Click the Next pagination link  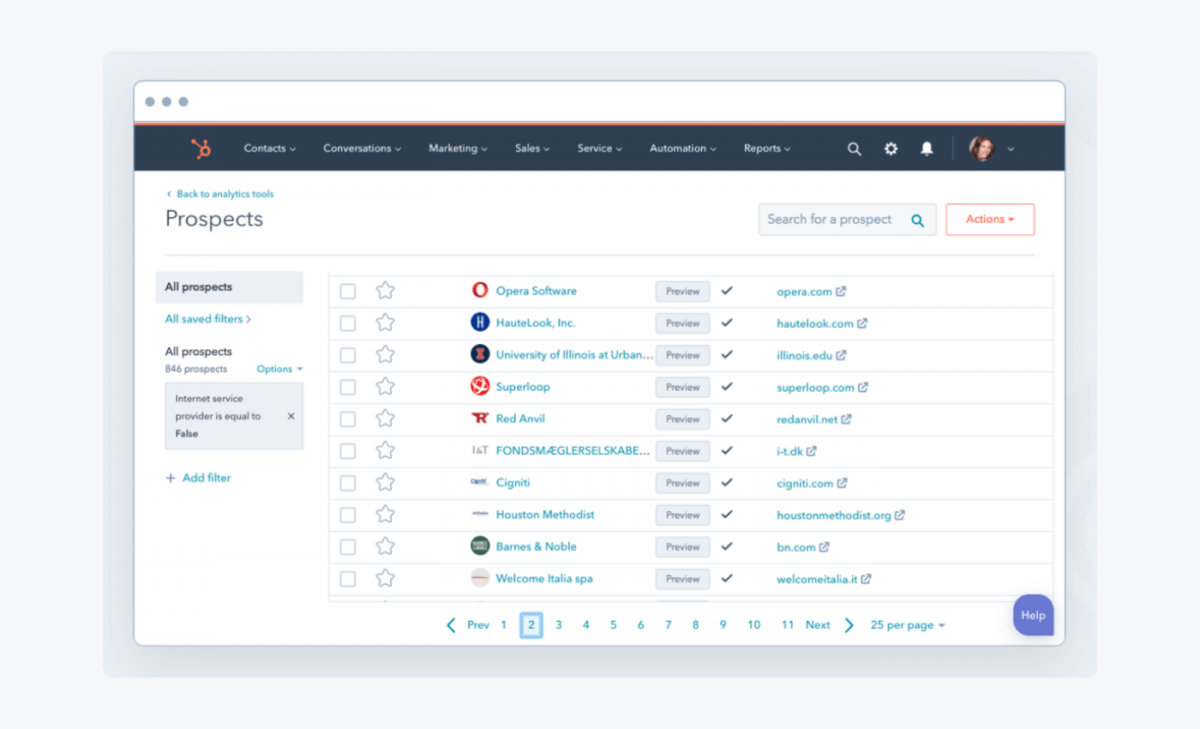(x=818, y=625)
